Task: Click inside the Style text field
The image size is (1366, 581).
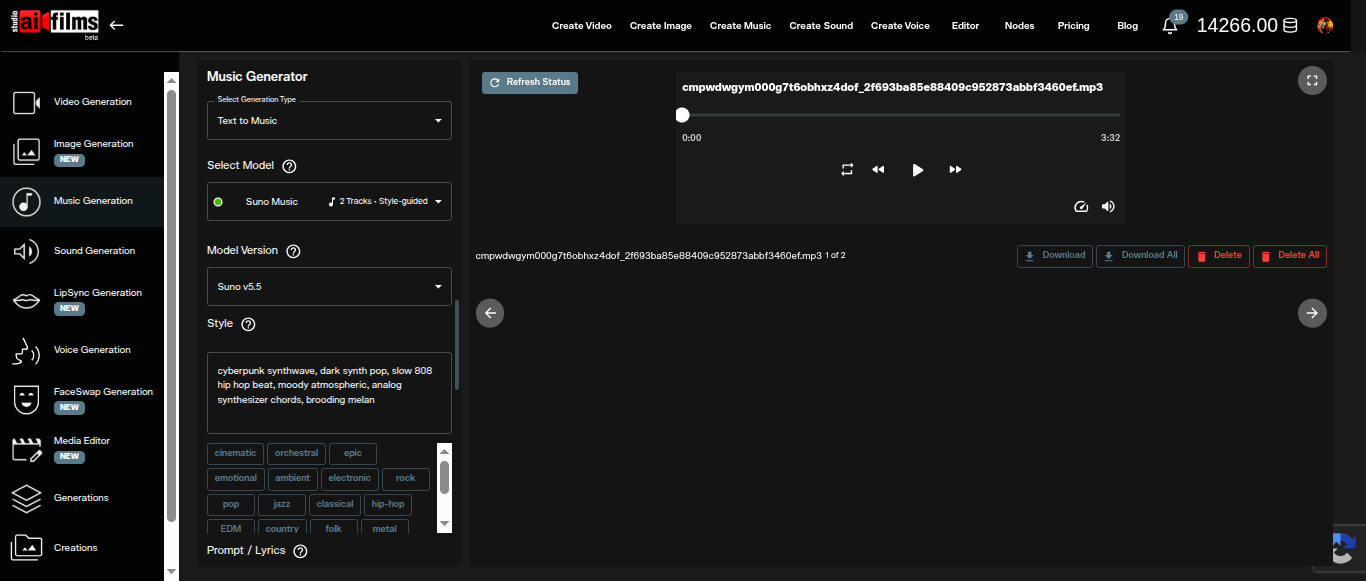Action: click(x=329, y=392)
